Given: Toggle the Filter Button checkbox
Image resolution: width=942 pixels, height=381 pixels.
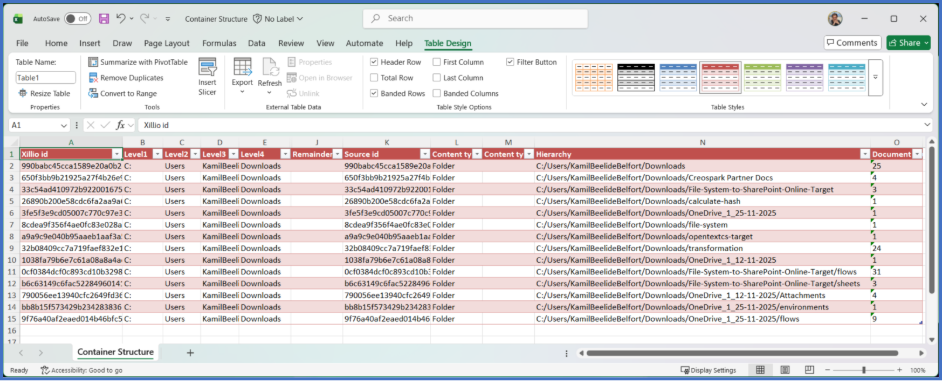Looking at the screenshot, I should click(510, 62).
